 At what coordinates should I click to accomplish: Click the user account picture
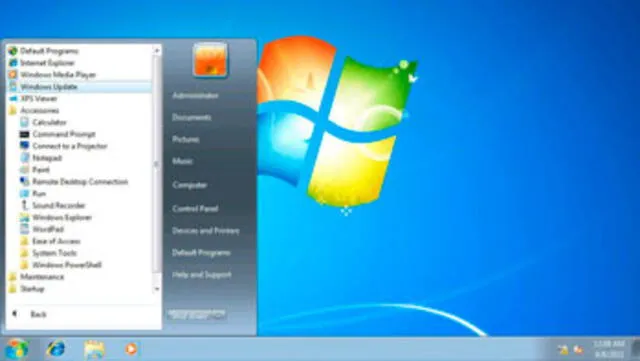pyautogui.click(x=210, y=60)
